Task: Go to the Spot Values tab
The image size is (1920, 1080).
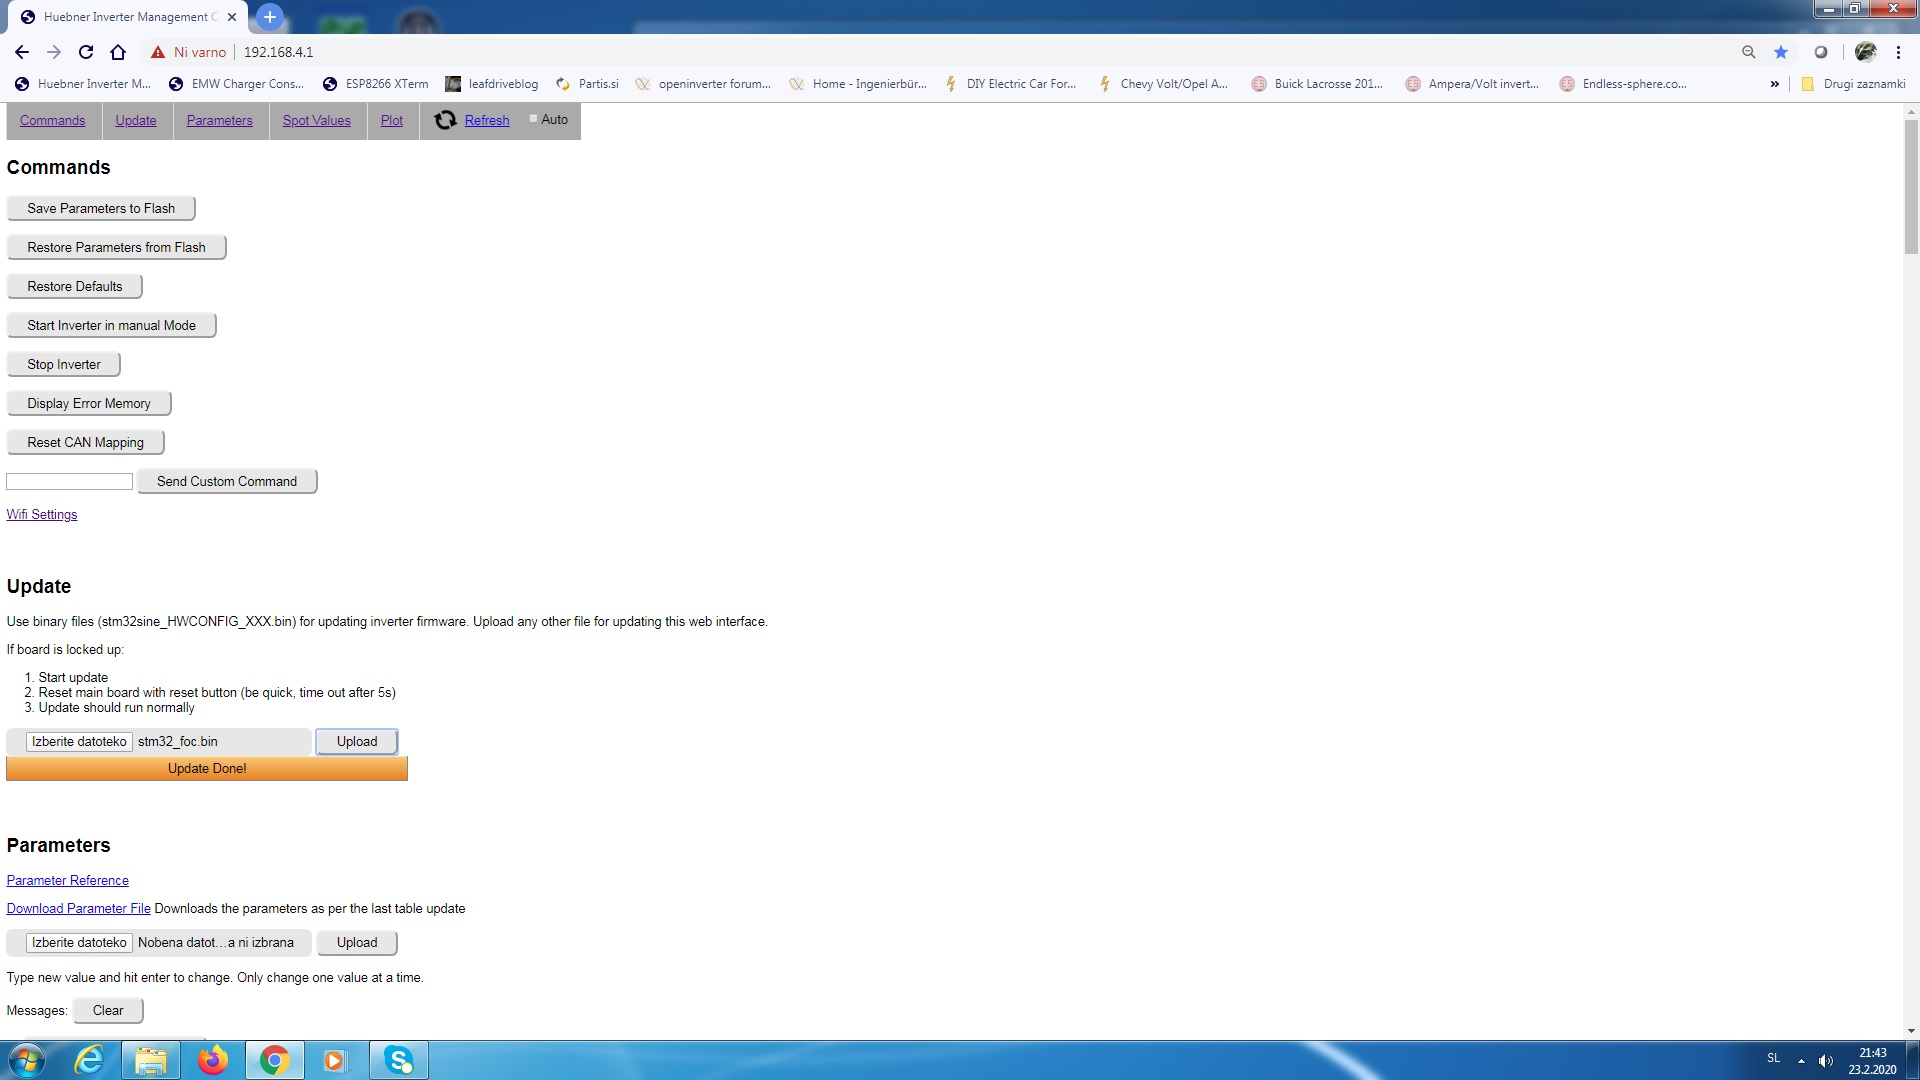Action: click(x=316, y=120)
